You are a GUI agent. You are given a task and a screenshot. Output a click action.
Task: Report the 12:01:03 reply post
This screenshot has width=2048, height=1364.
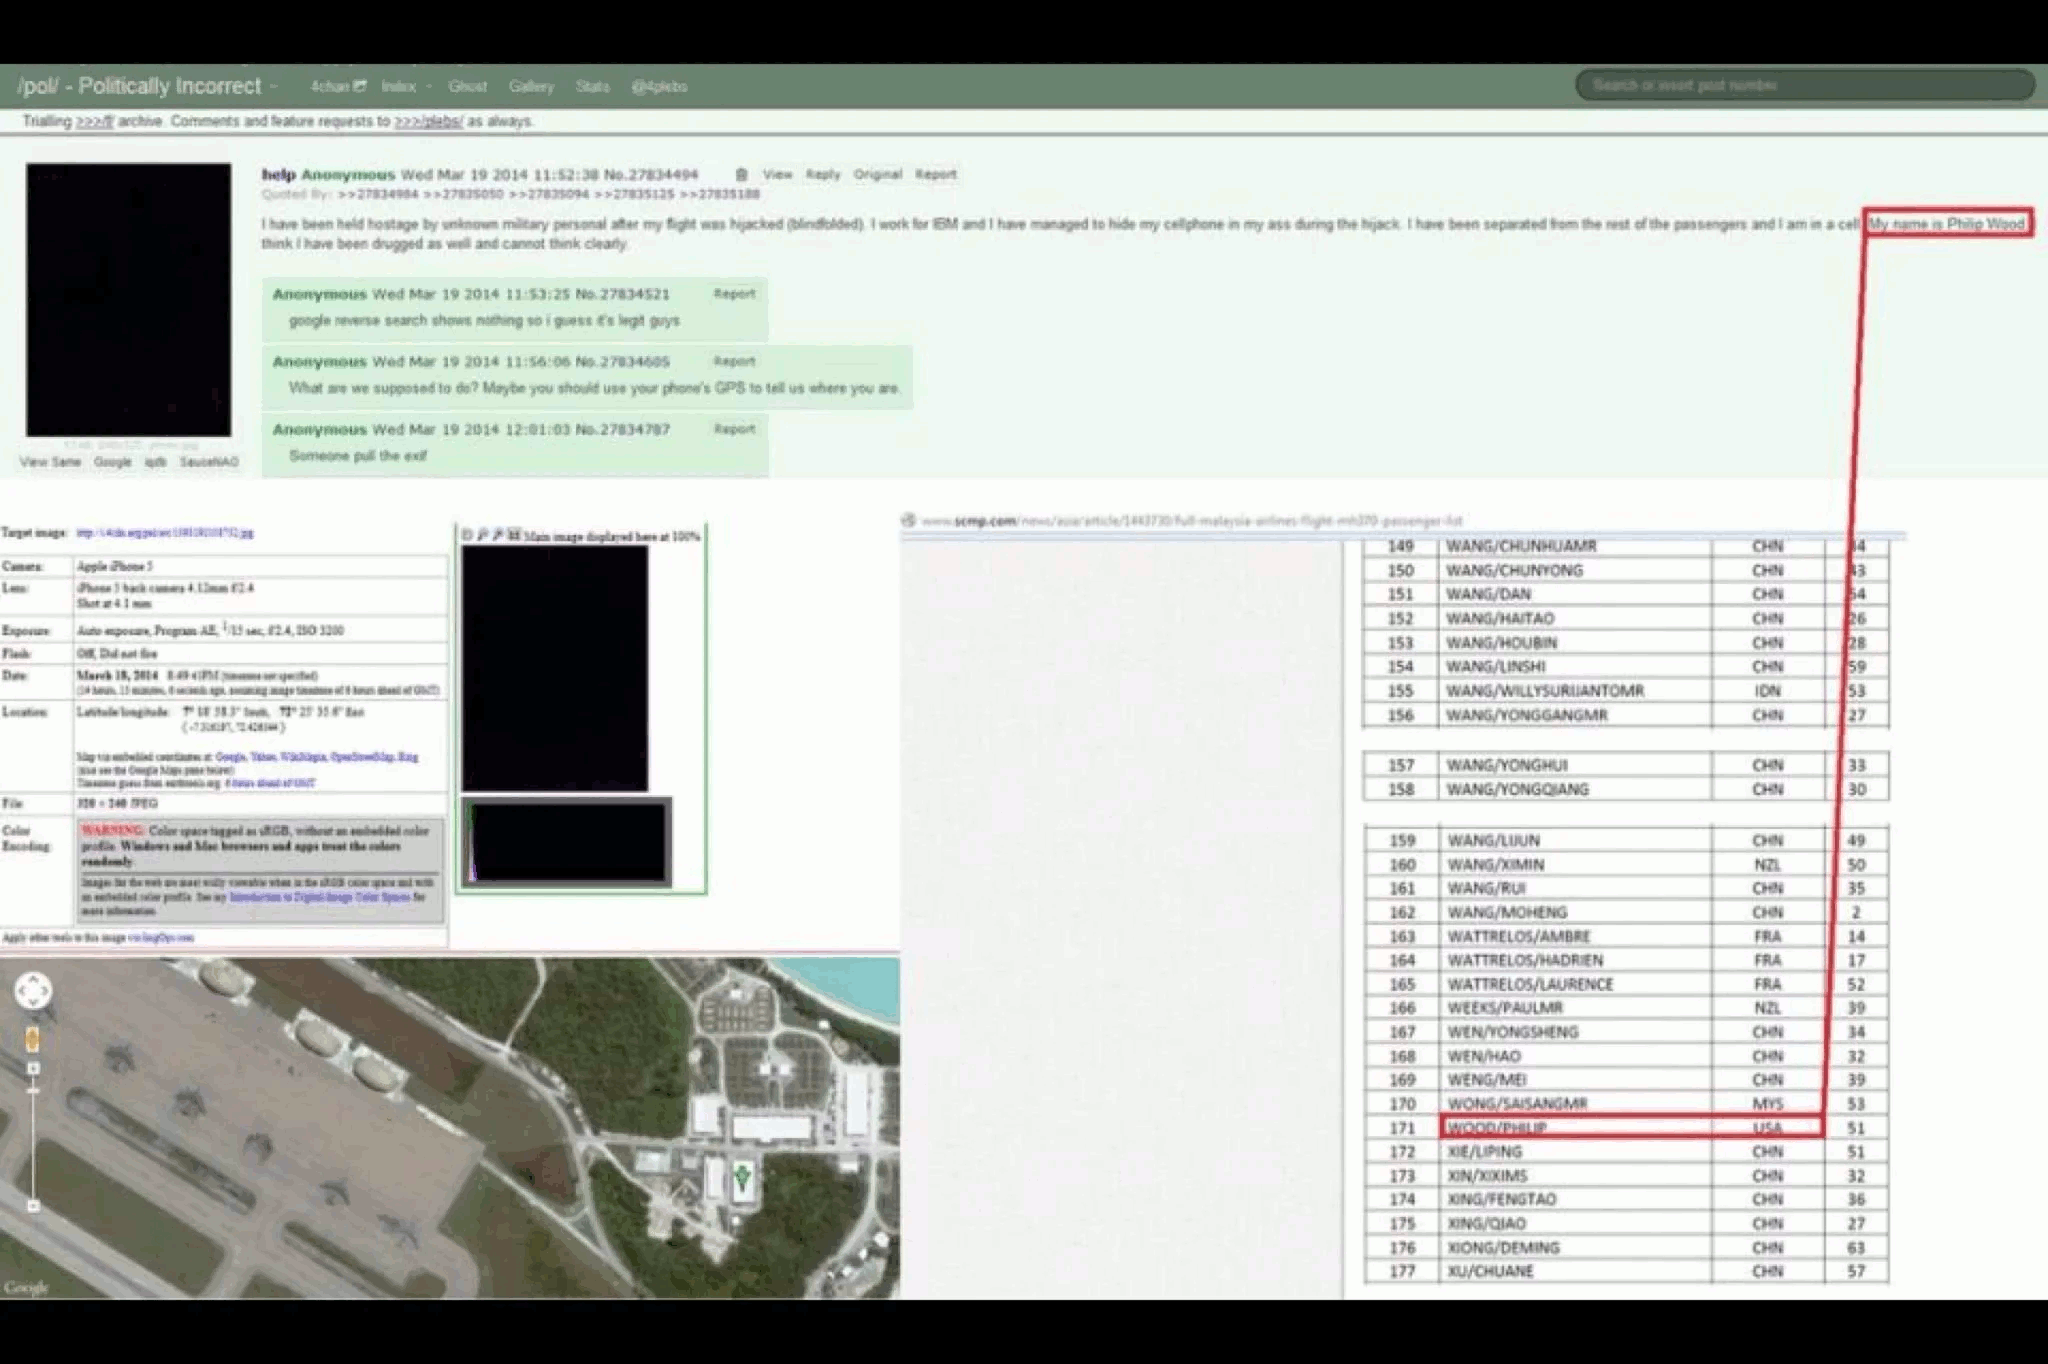734,429
